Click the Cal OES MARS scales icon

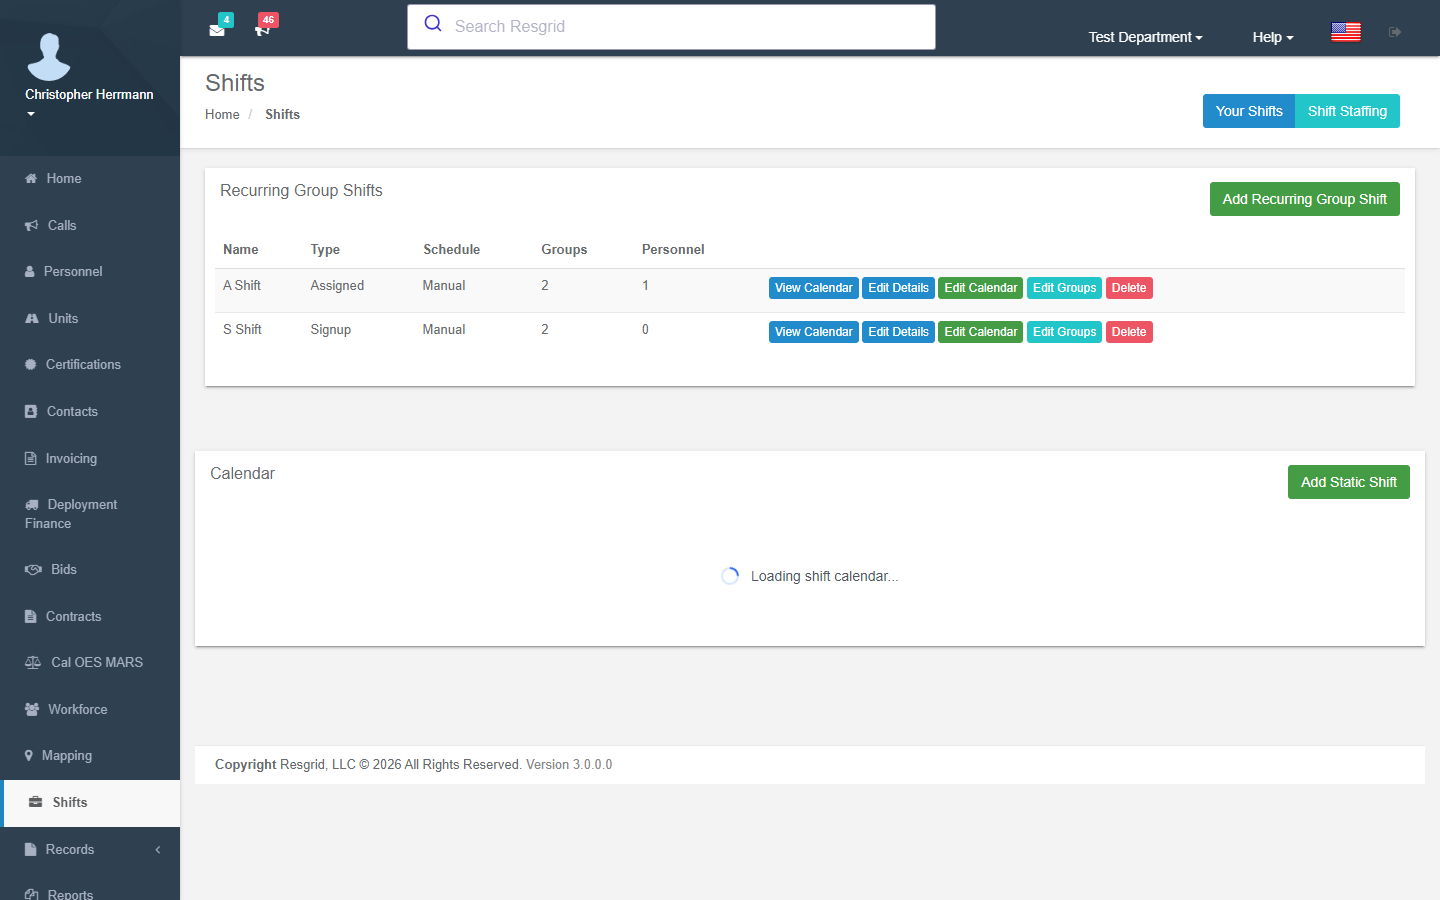tap(33, 662)
